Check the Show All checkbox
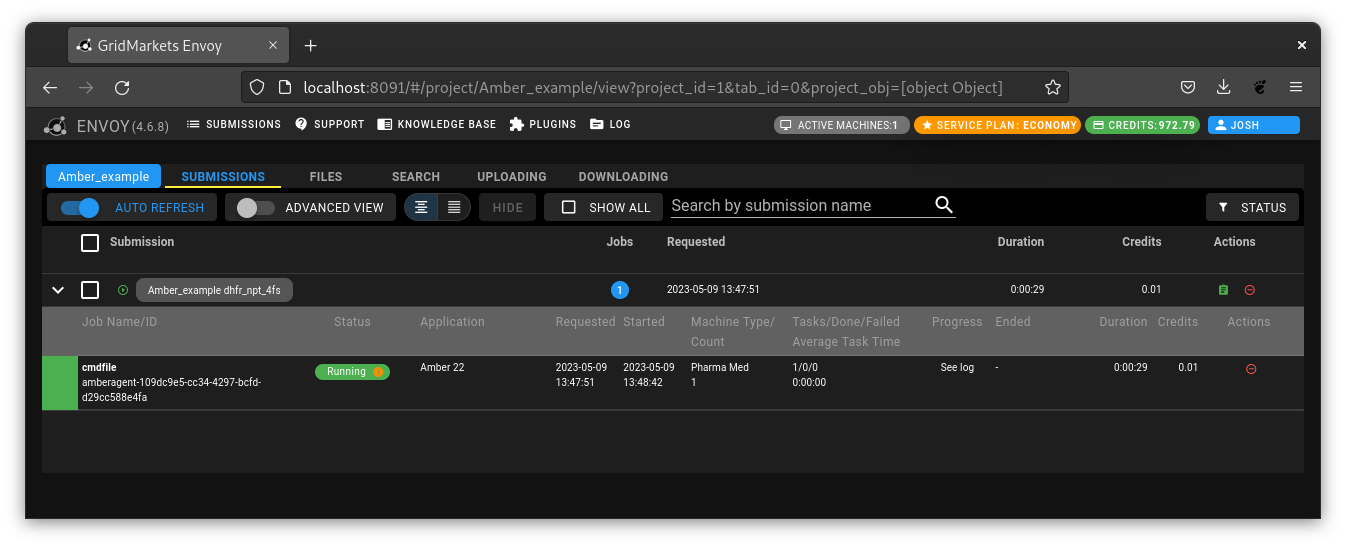This screenshot has width=1346, height=547. [569, 207]
